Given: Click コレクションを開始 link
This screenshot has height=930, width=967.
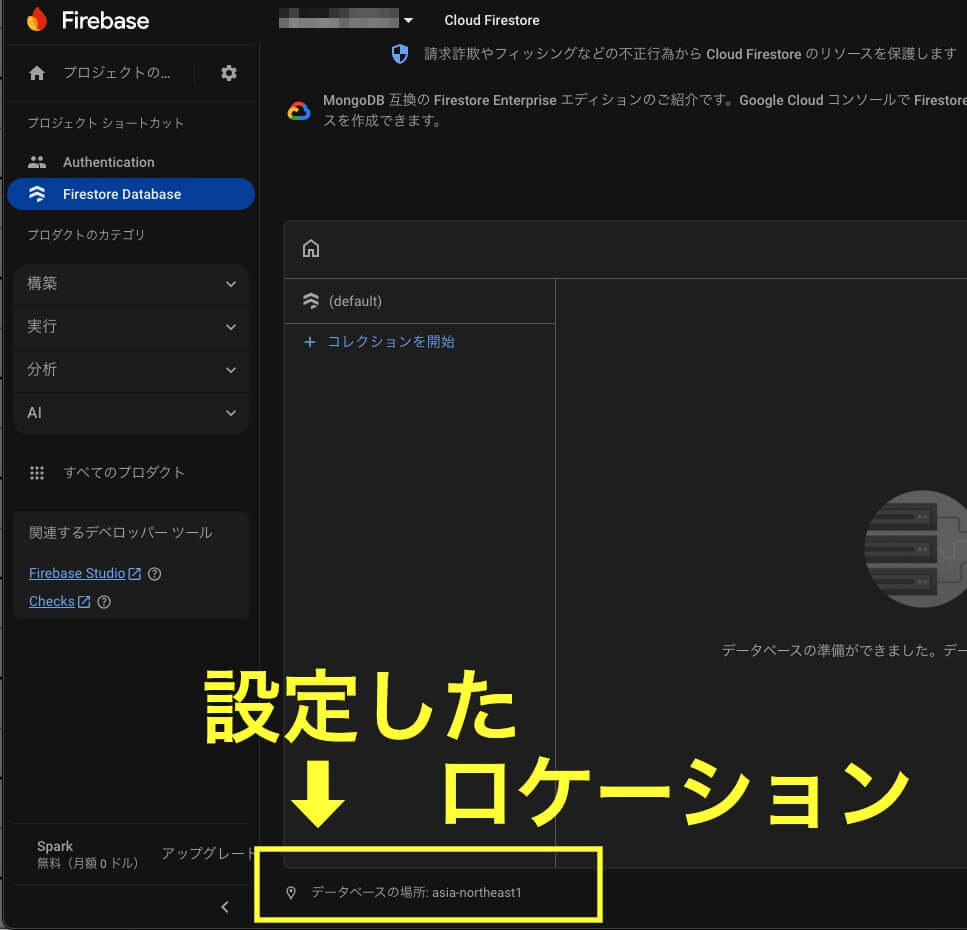Looking at the screenshot, I should (x=391, y=342).
